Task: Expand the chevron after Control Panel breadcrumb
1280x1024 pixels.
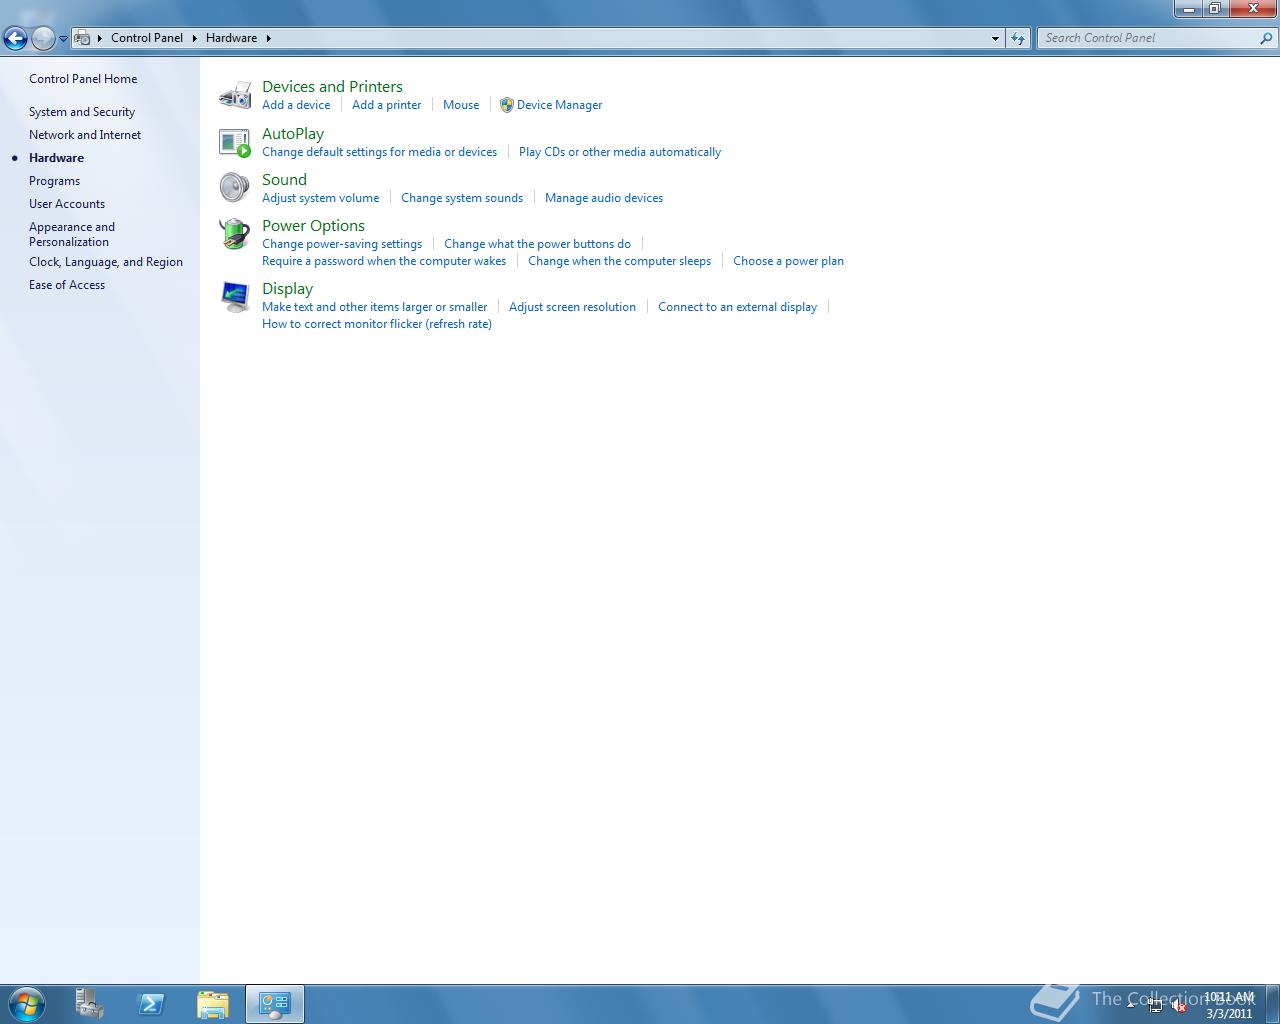Action: (195, 38)
